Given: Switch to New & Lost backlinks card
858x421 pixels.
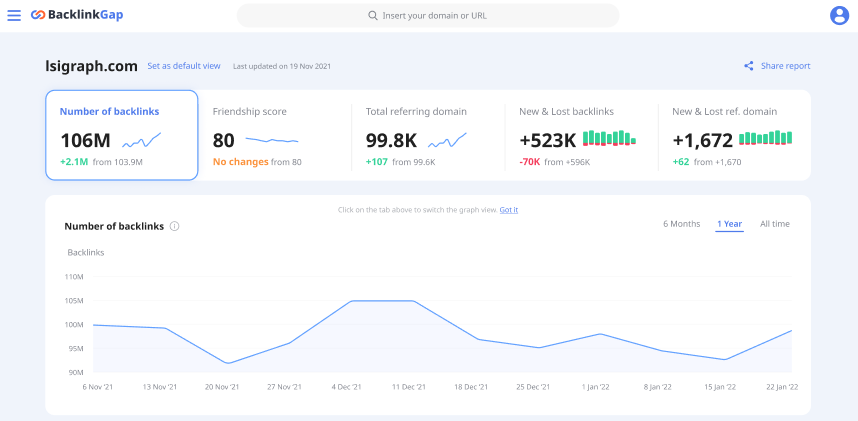Looking at the screenshot, I should 581,135.
